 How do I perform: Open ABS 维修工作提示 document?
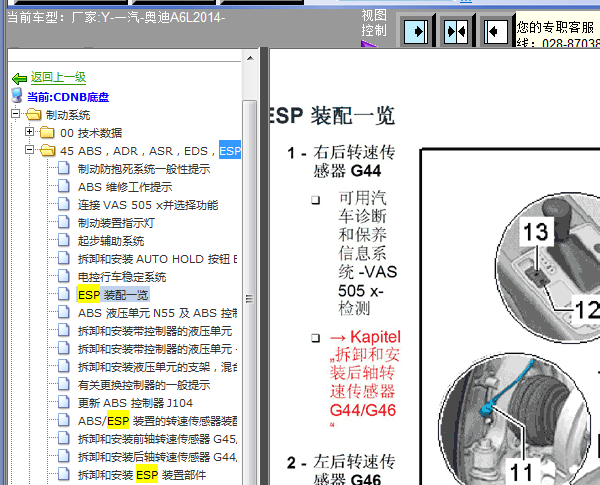tap(125, 187)
